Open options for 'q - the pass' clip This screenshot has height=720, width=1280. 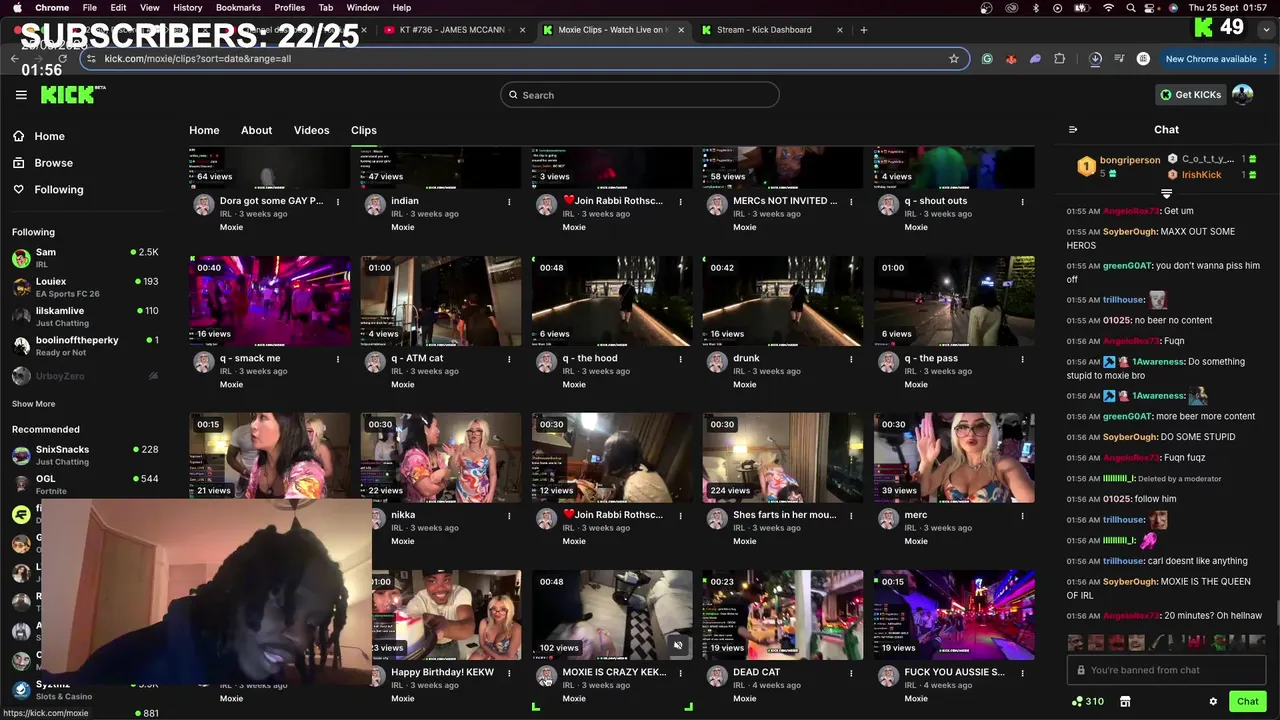click(1022, 359)
